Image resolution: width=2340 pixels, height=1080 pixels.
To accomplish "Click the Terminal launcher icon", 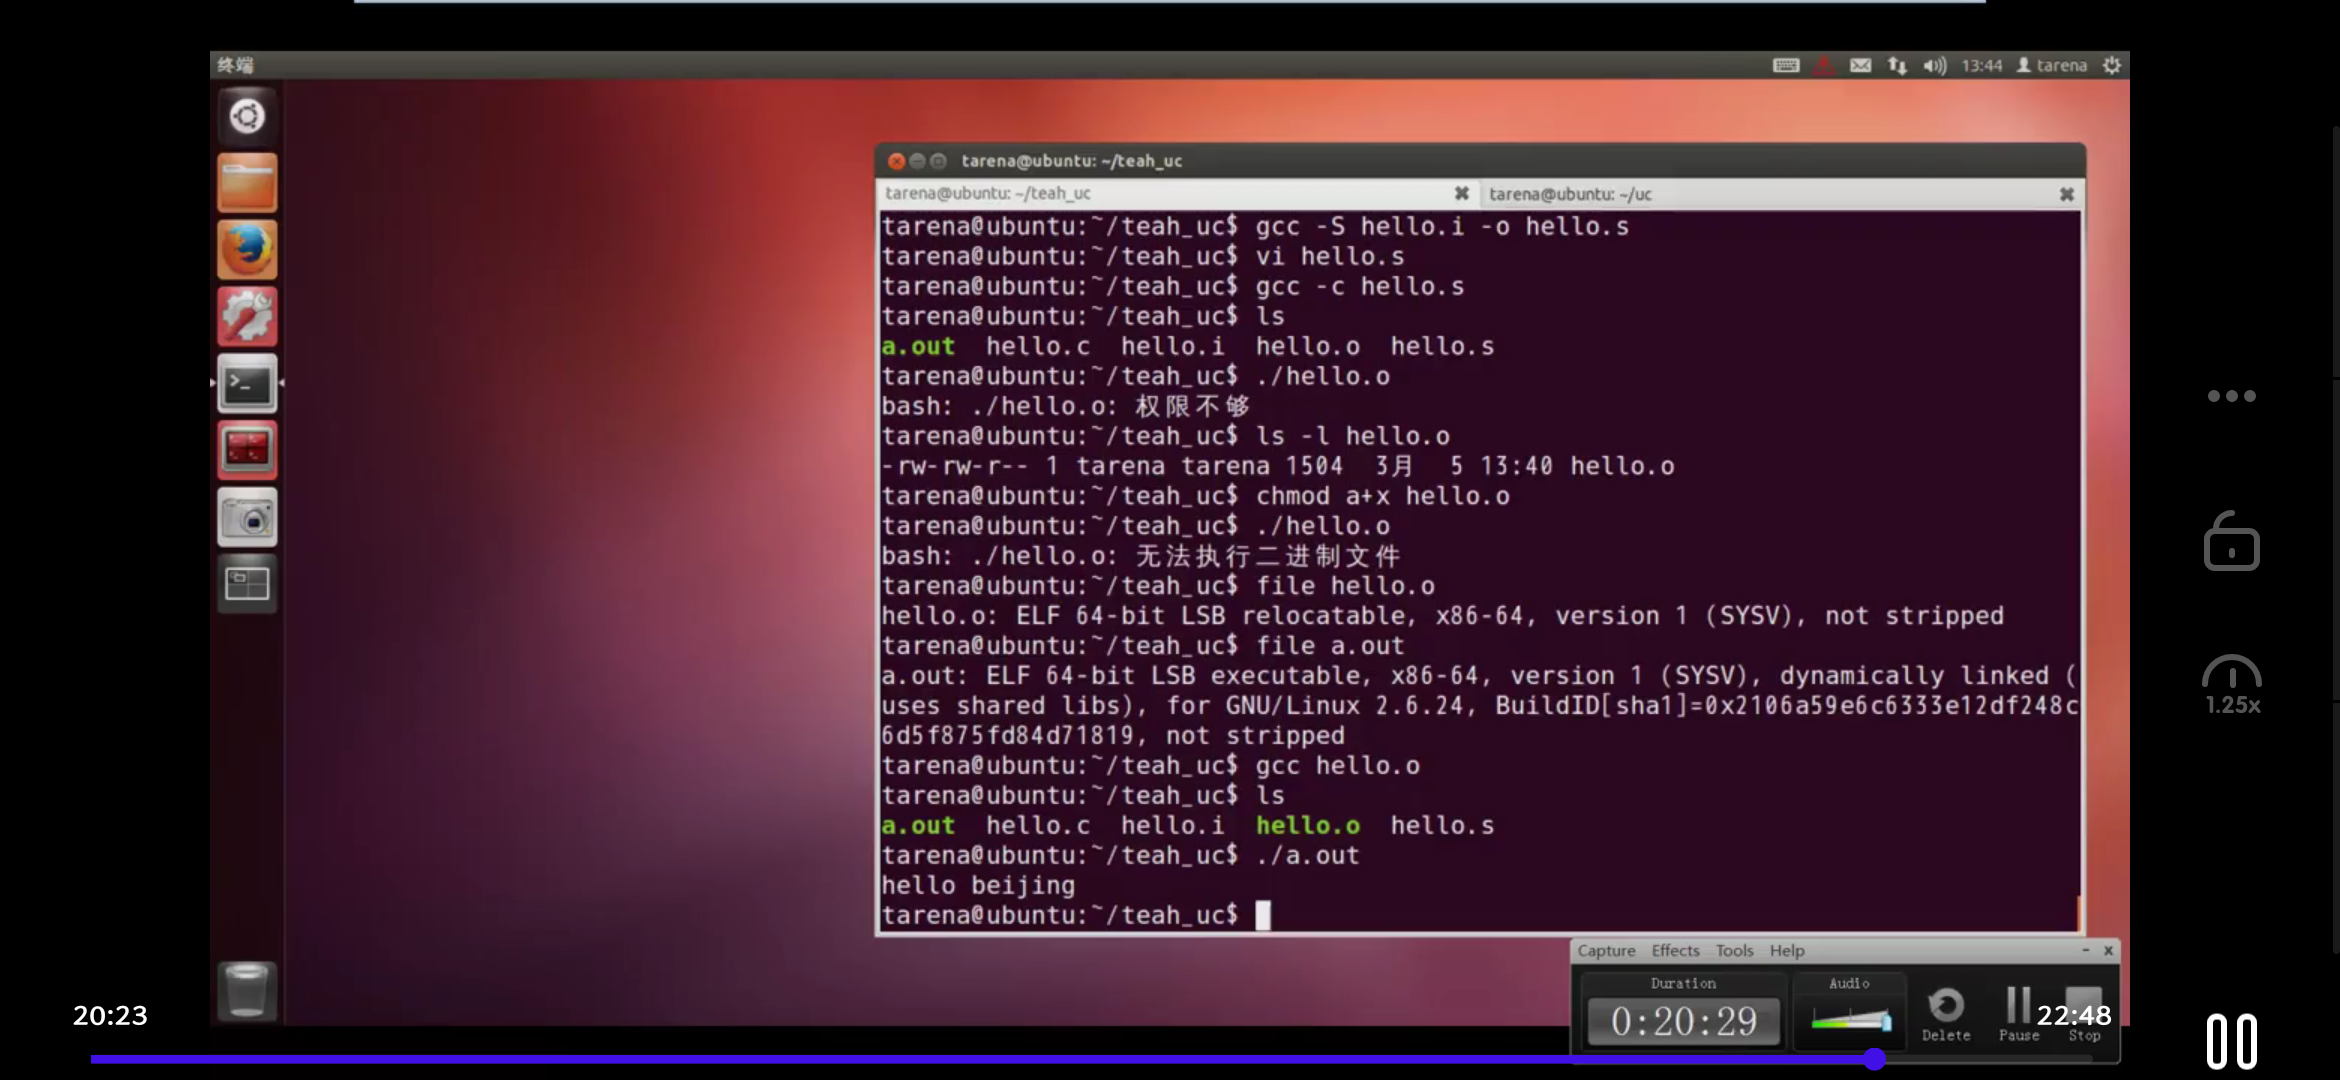I will [247, 384].
